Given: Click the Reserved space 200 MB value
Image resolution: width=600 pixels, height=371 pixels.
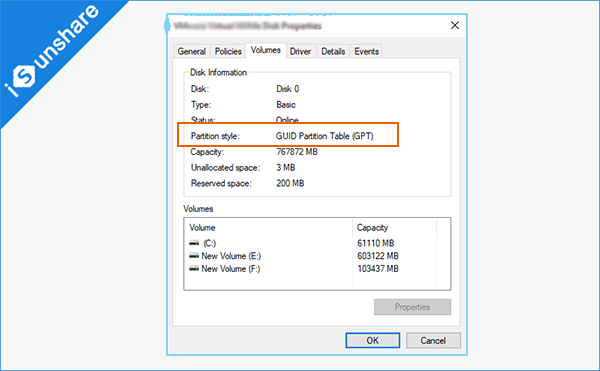Looking at the screenshot, I should (x=290, y=183).
